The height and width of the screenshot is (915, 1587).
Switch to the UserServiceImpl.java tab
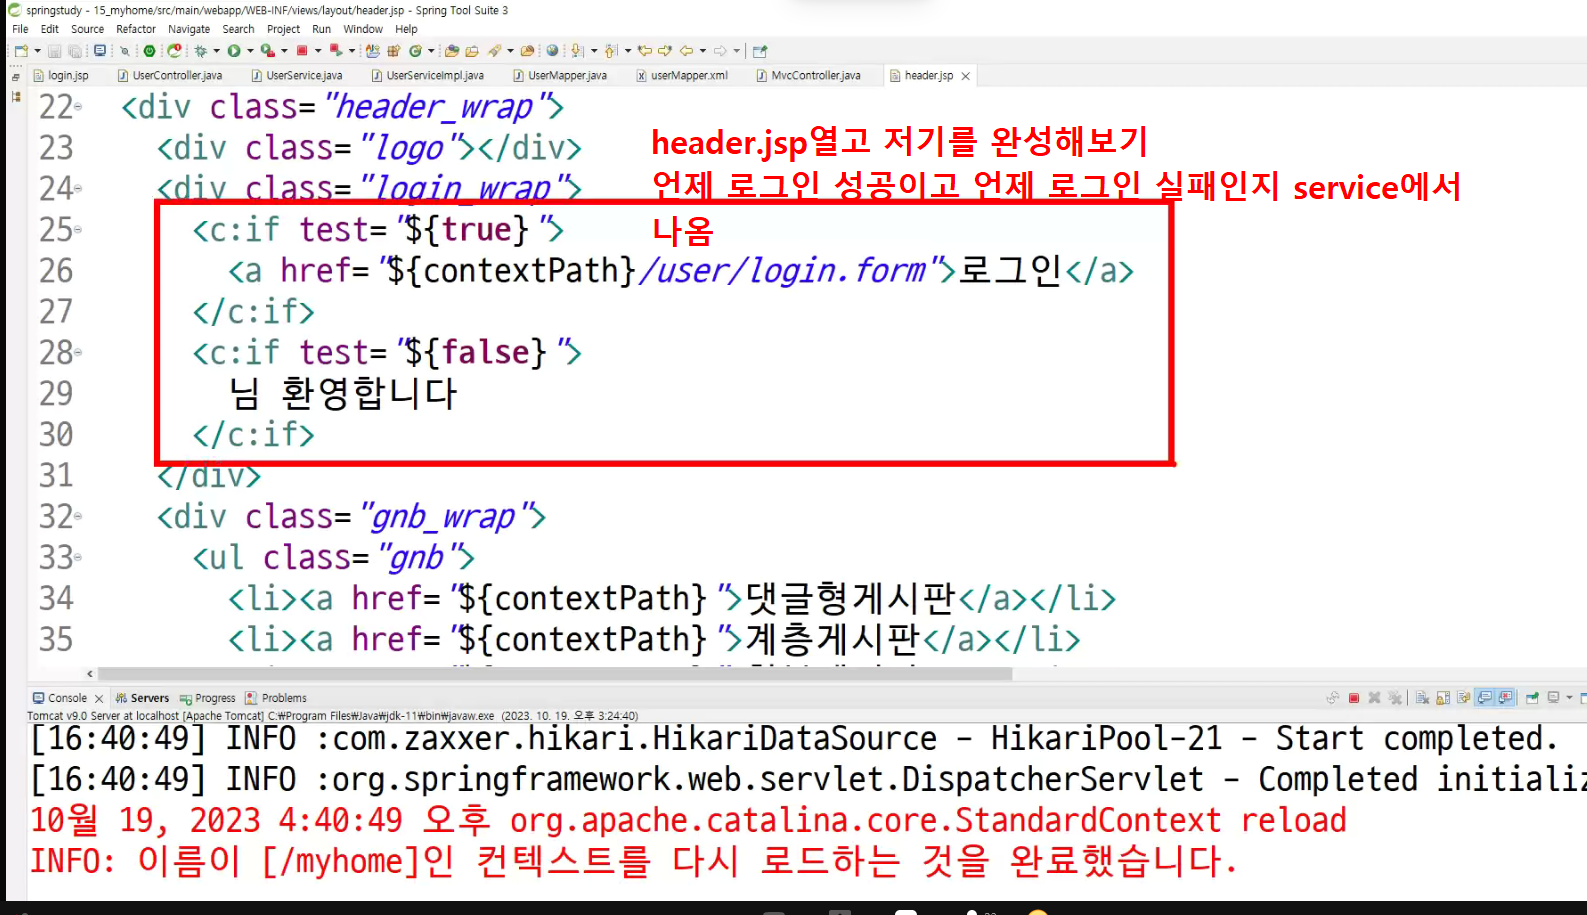pyautogui.click(x=428, y=75)
